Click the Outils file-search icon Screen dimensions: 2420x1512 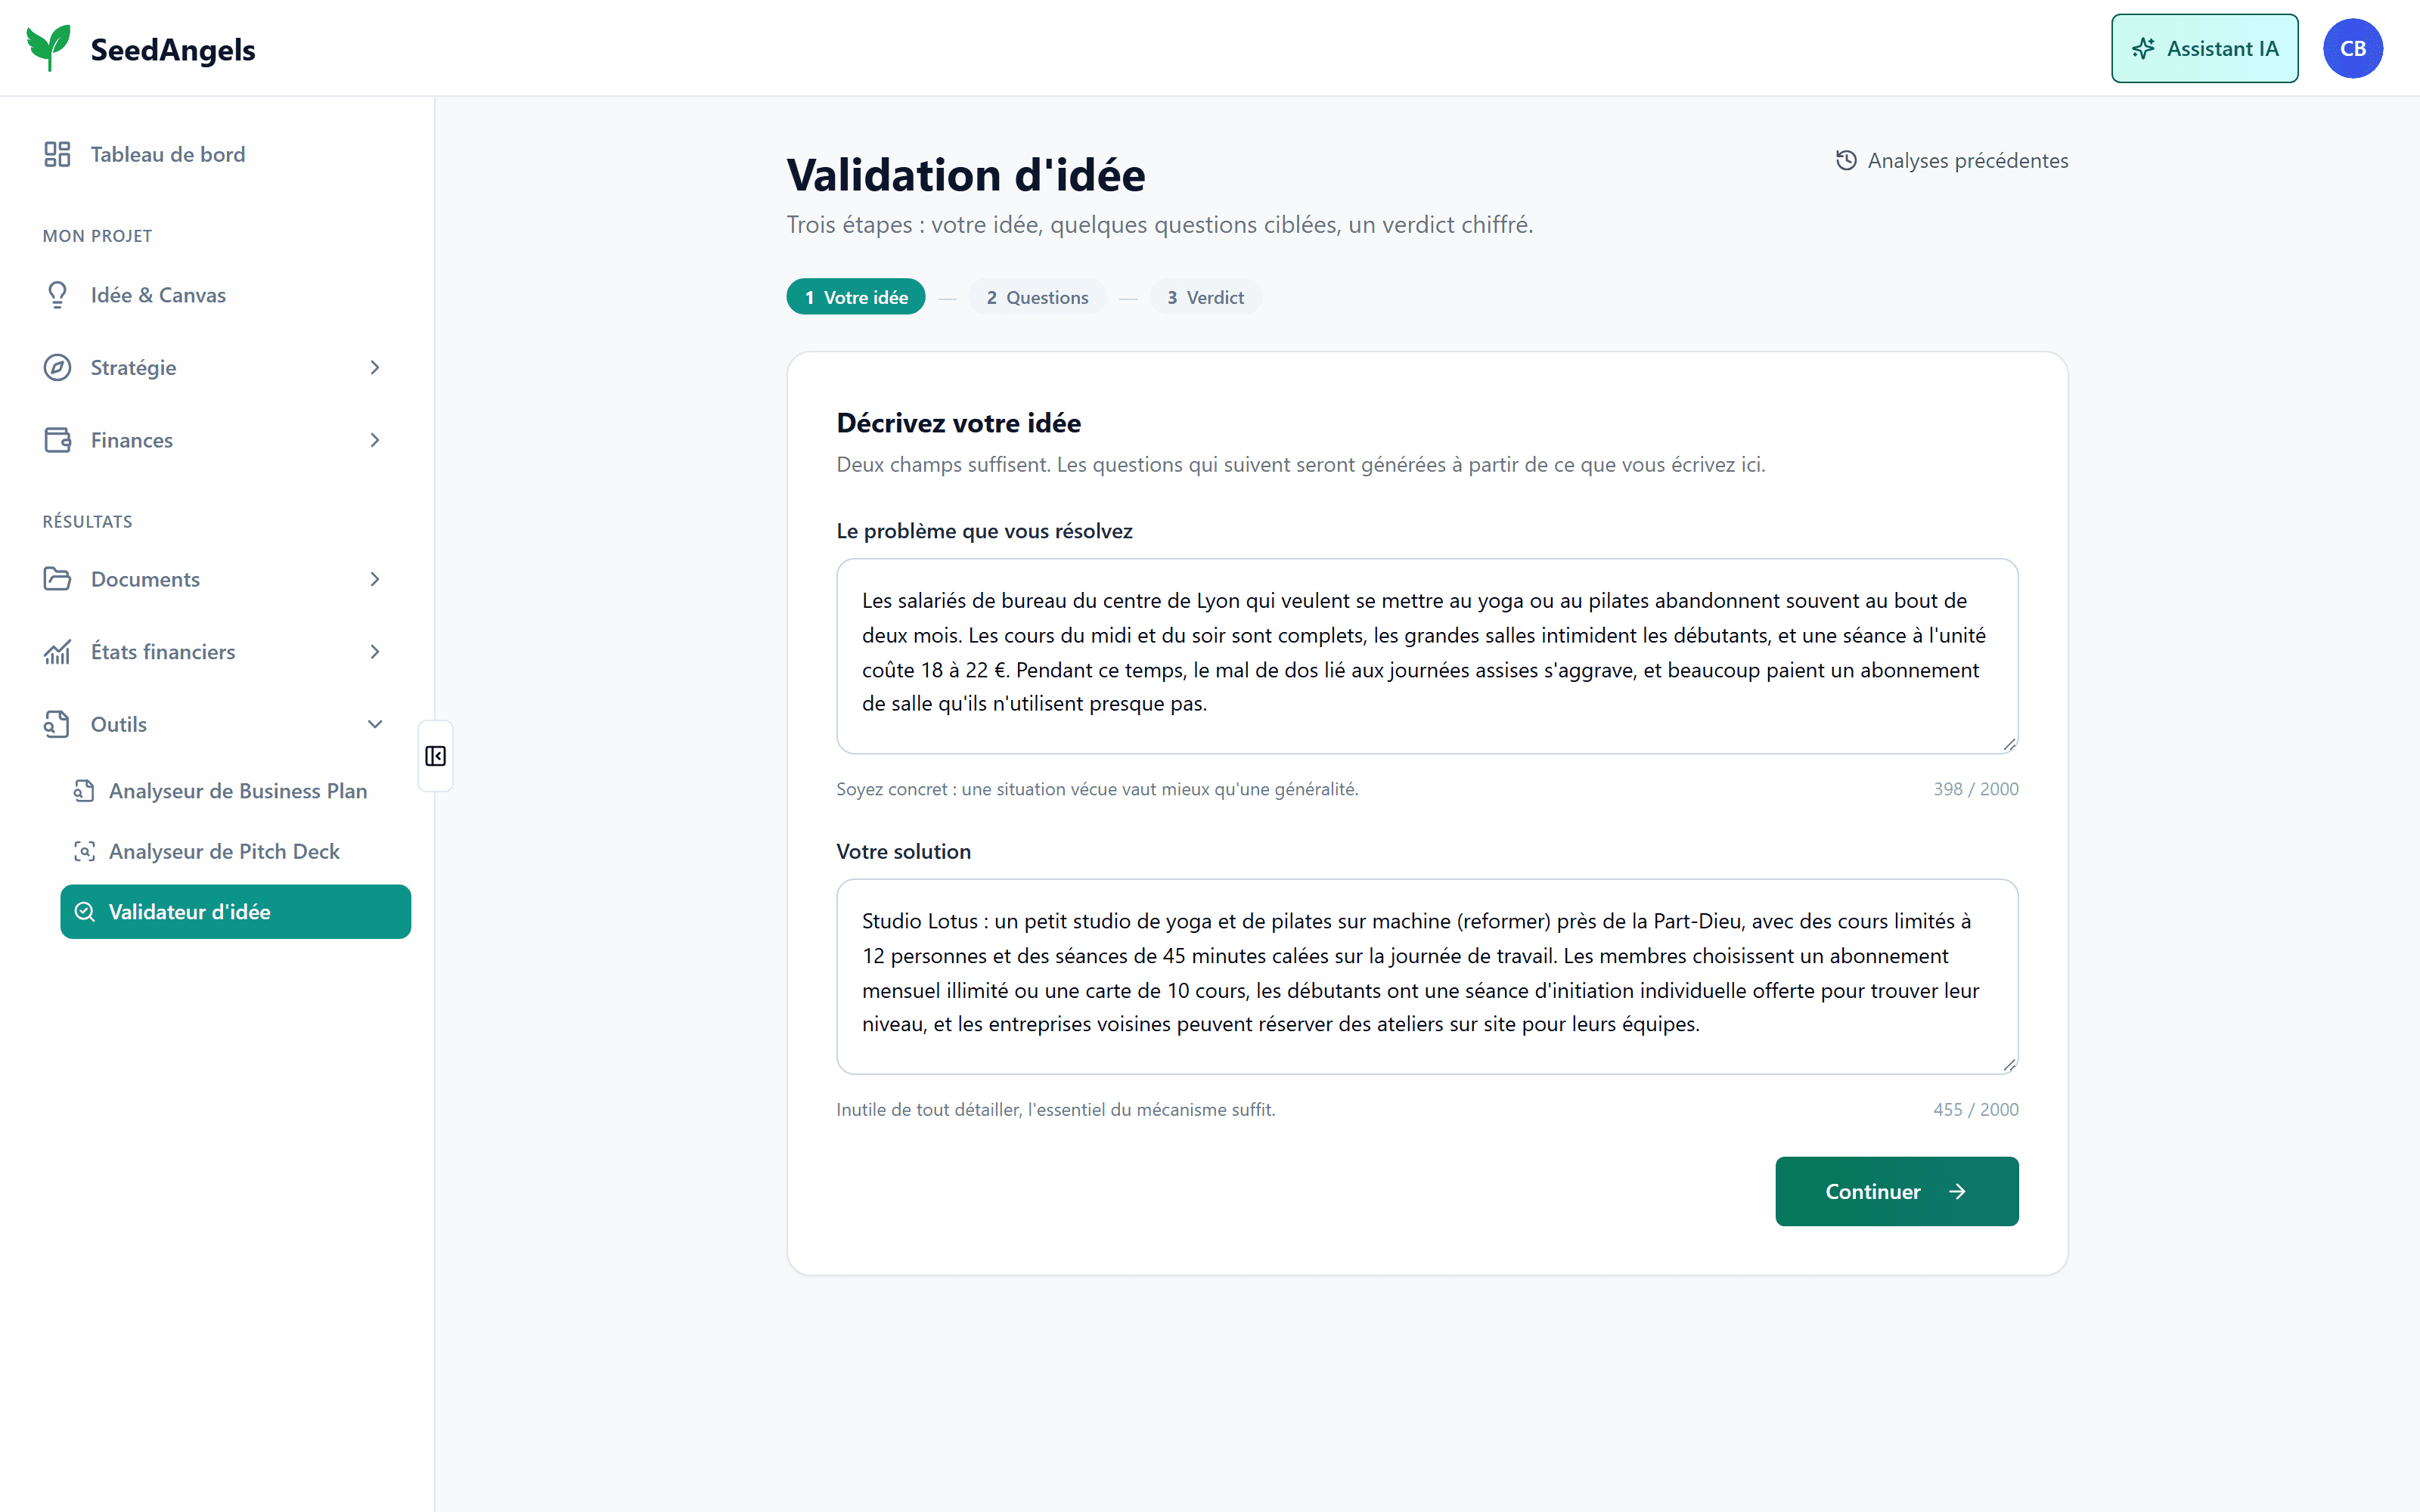click(x=57, y=724)
